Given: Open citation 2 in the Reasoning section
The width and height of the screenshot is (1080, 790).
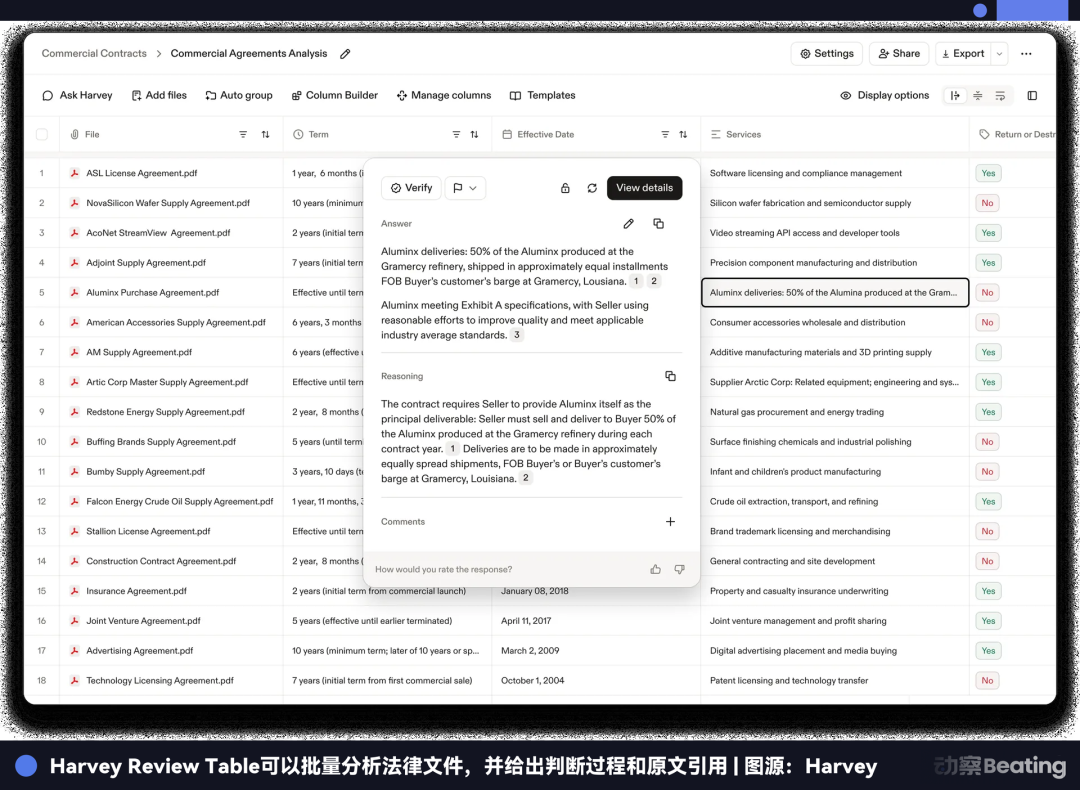Looking at the screenshot, I should coord(526,478).
